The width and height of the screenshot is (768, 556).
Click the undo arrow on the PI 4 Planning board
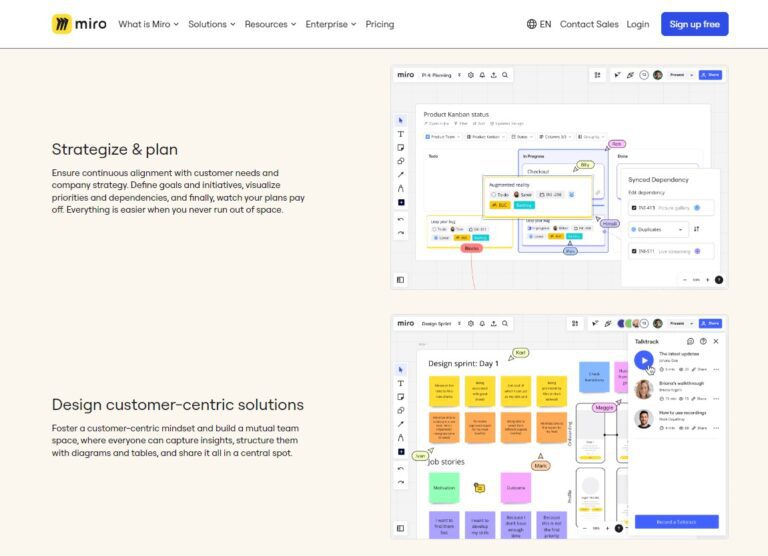click(x=401, y=217)
